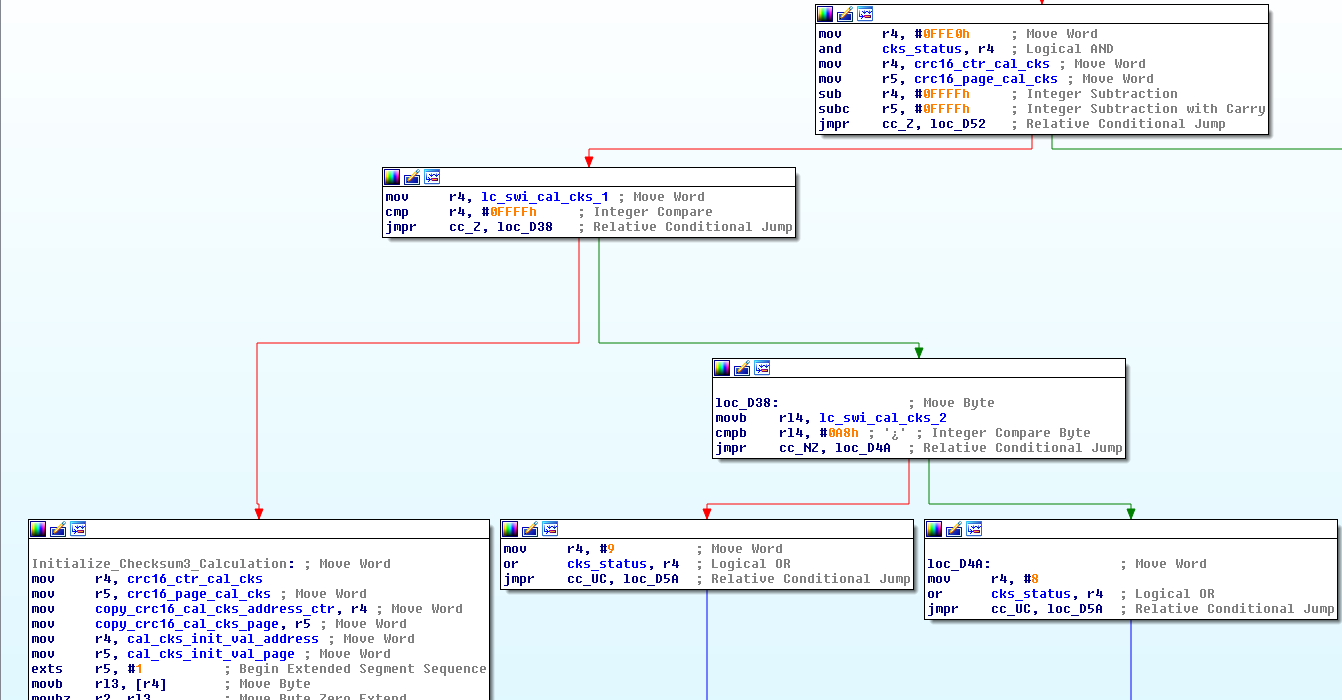Click crc16_page_cal_cks in Initialize_Checksum3 block
The height and width of the screenshot is (700, 1342).
coord(199,594)
